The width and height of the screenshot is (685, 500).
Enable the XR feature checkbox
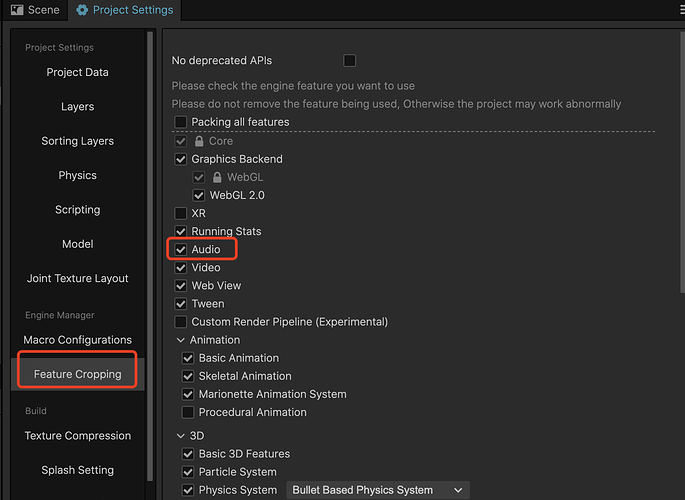pos(181,213)
